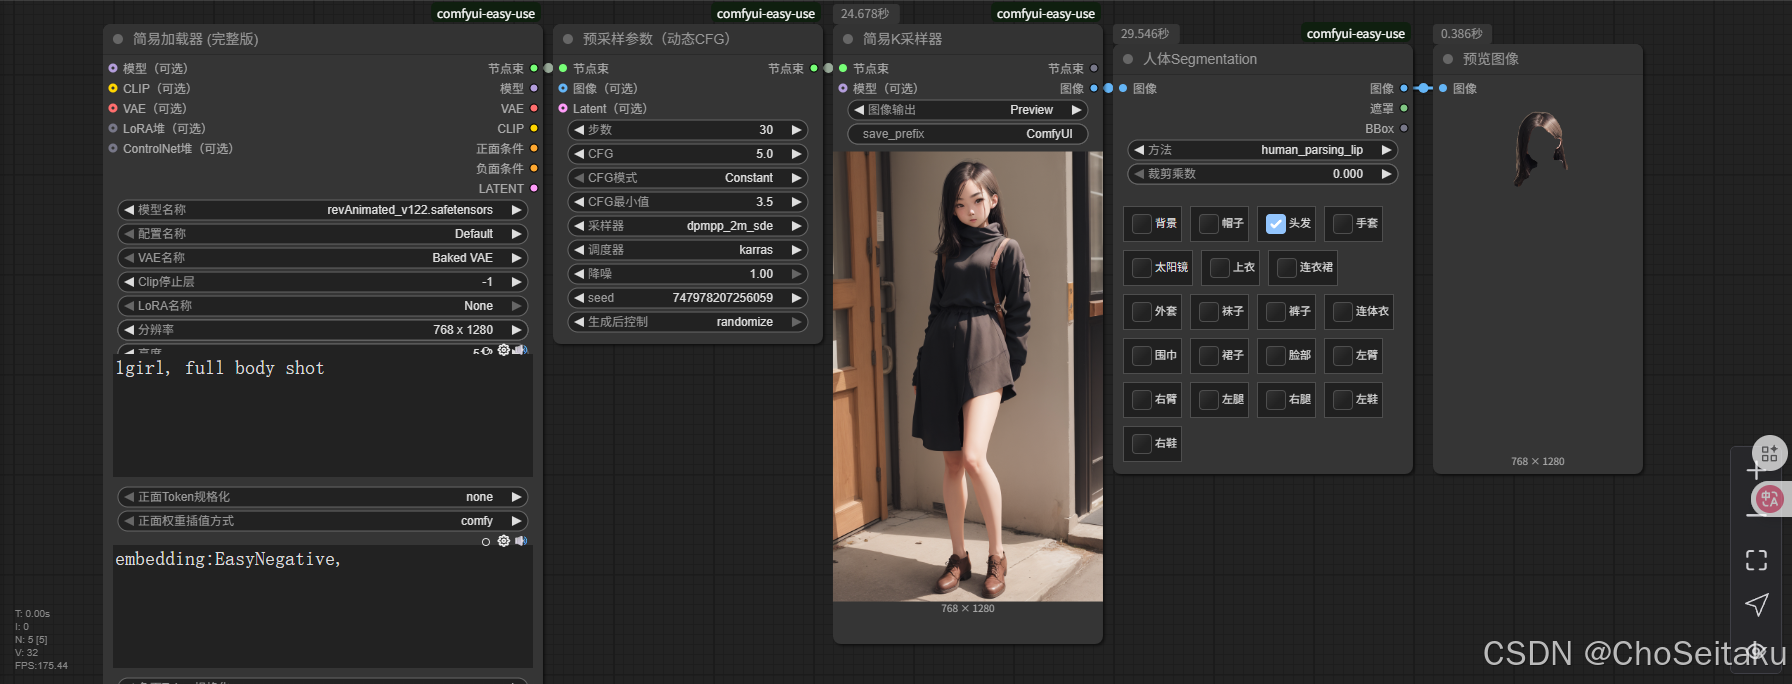The height and width of the screenshot is (684, 1792).
Task: Collapse the 预采样参数 node title dot
Action: coord(568,39)
